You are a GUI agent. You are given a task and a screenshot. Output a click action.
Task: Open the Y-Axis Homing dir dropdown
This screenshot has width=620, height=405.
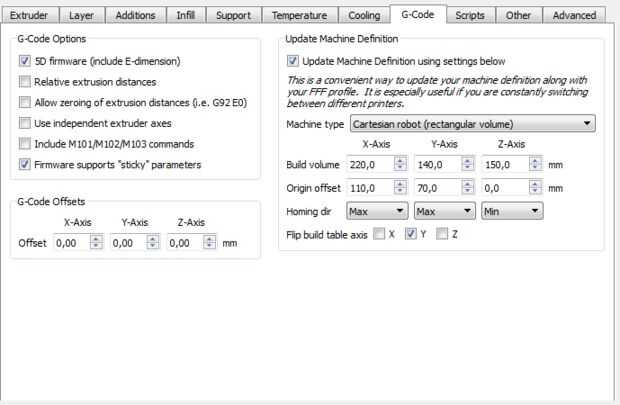tap(444, 211)
